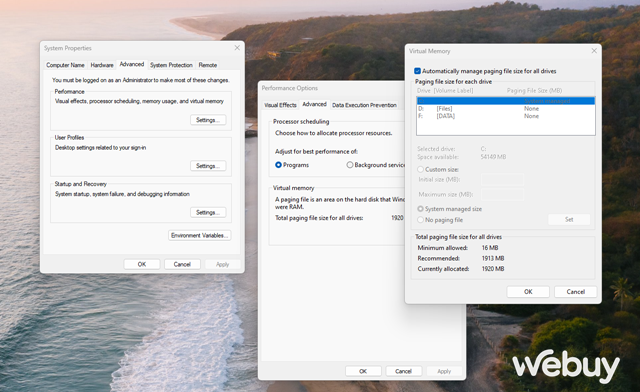The width and height of the screenshot is (640, 392).
Task: Open Performance Settings in System Properties
Action: click(208, 120)
